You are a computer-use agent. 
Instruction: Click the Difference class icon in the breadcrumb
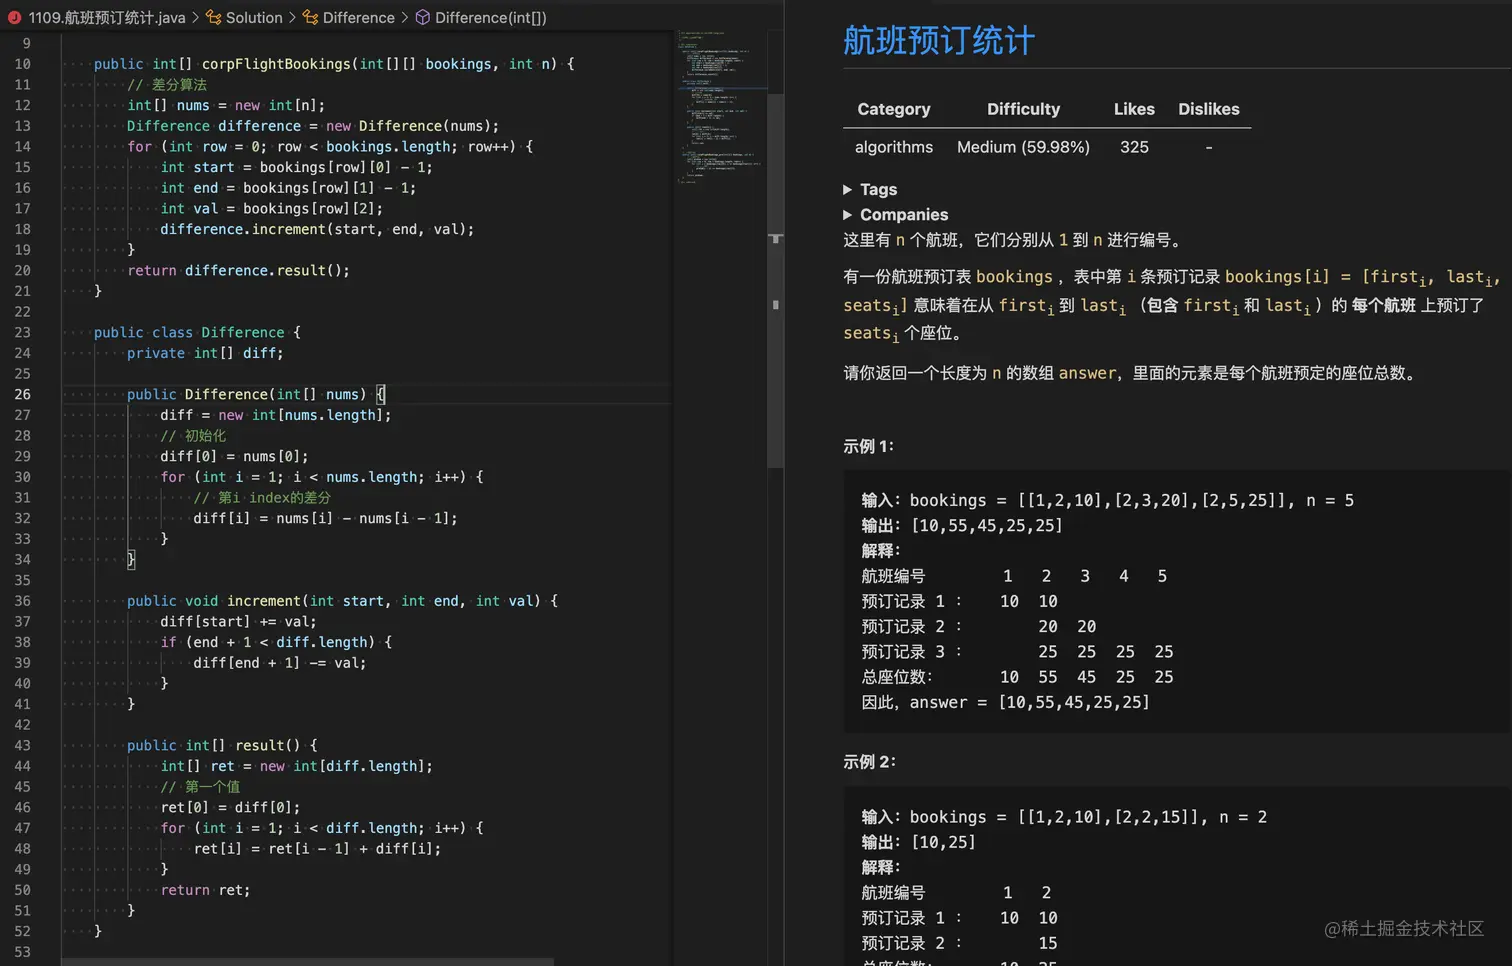310,17
